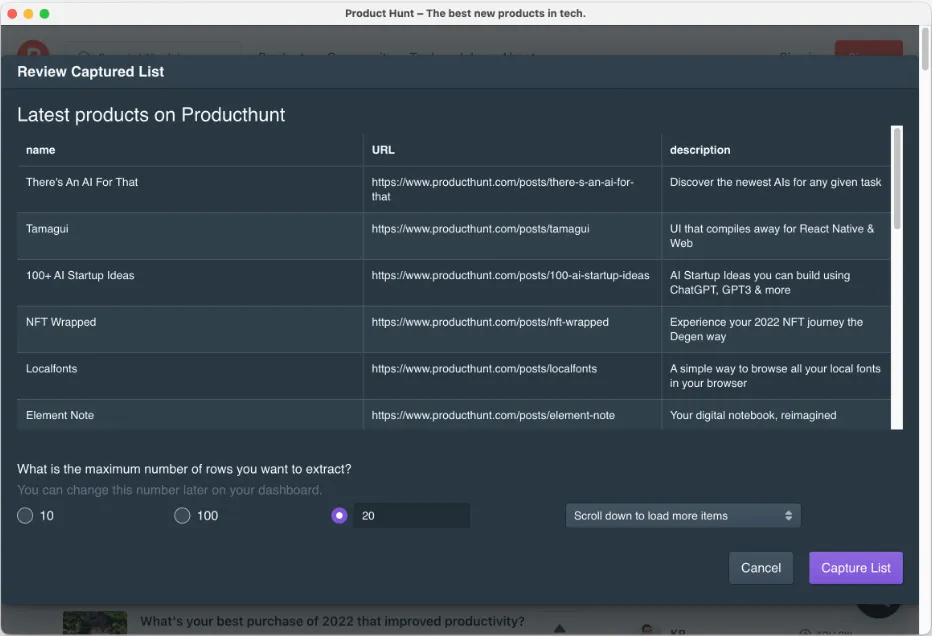Click the captured list table scrollbar
932x636 pixels.
(897, 178)
